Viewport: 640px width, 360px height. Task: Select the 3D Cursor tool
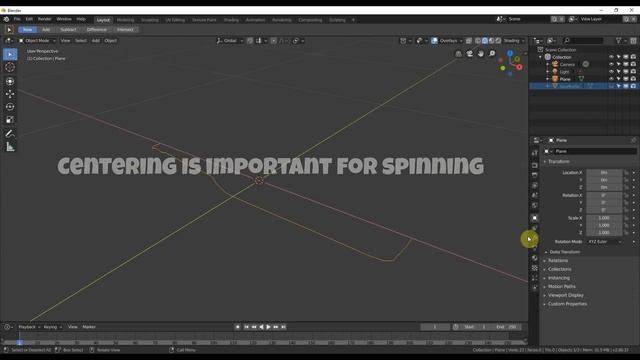[x=10, y=67]
